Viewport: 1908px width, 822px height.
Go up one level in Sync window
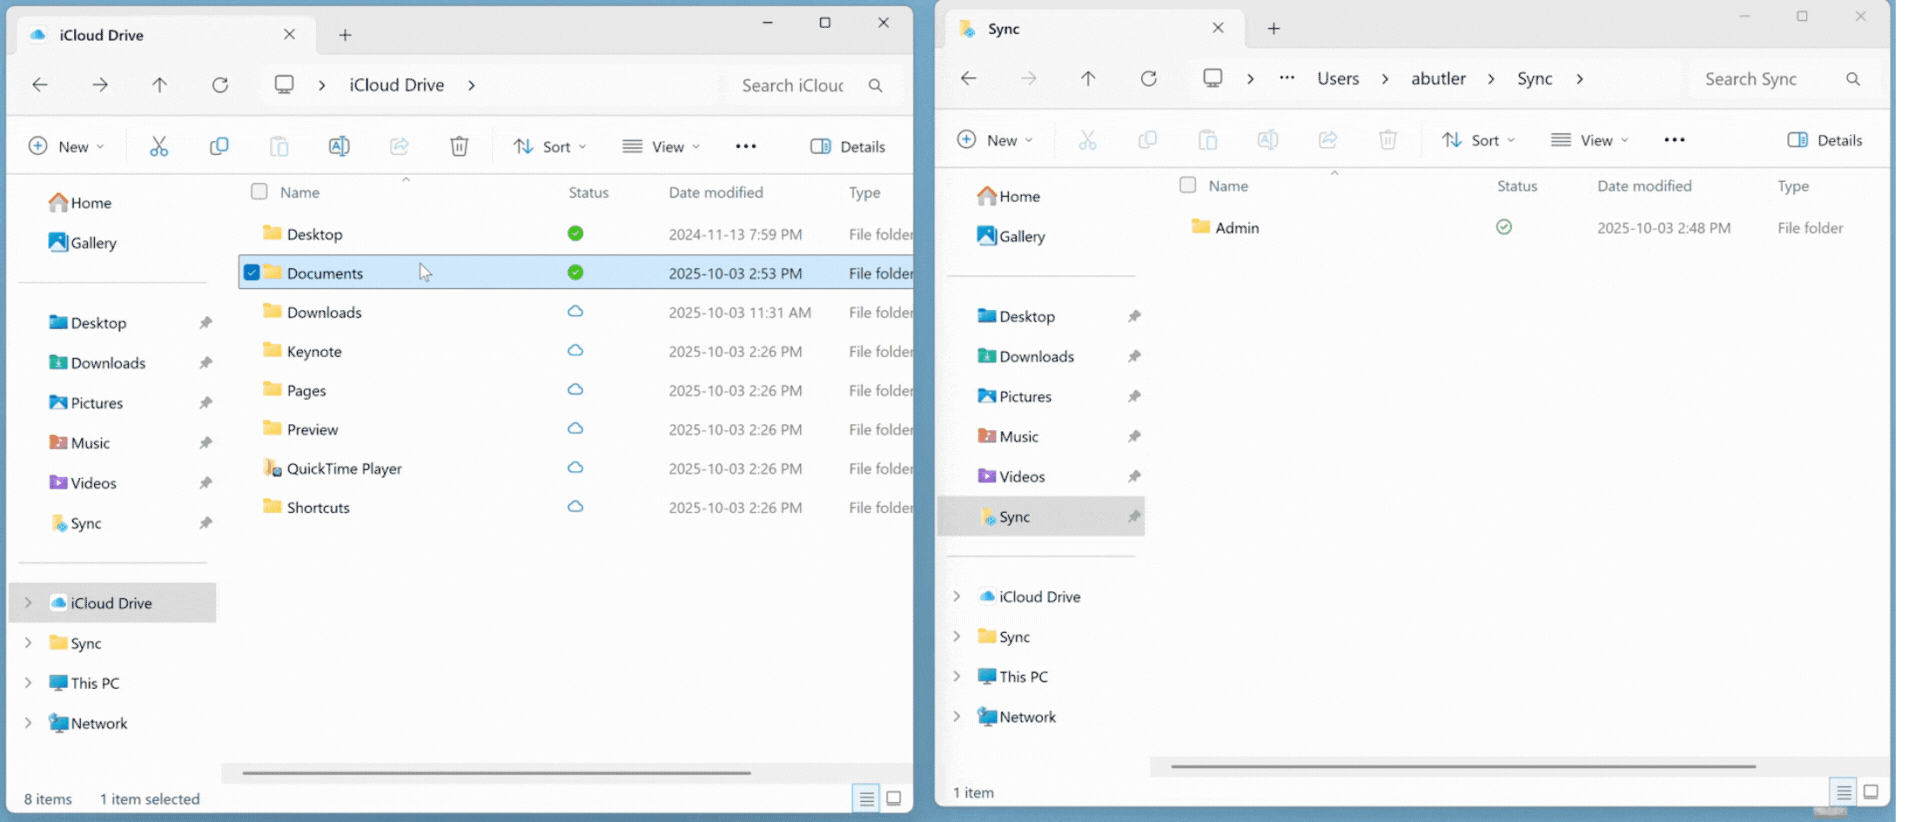(1088, 79)
